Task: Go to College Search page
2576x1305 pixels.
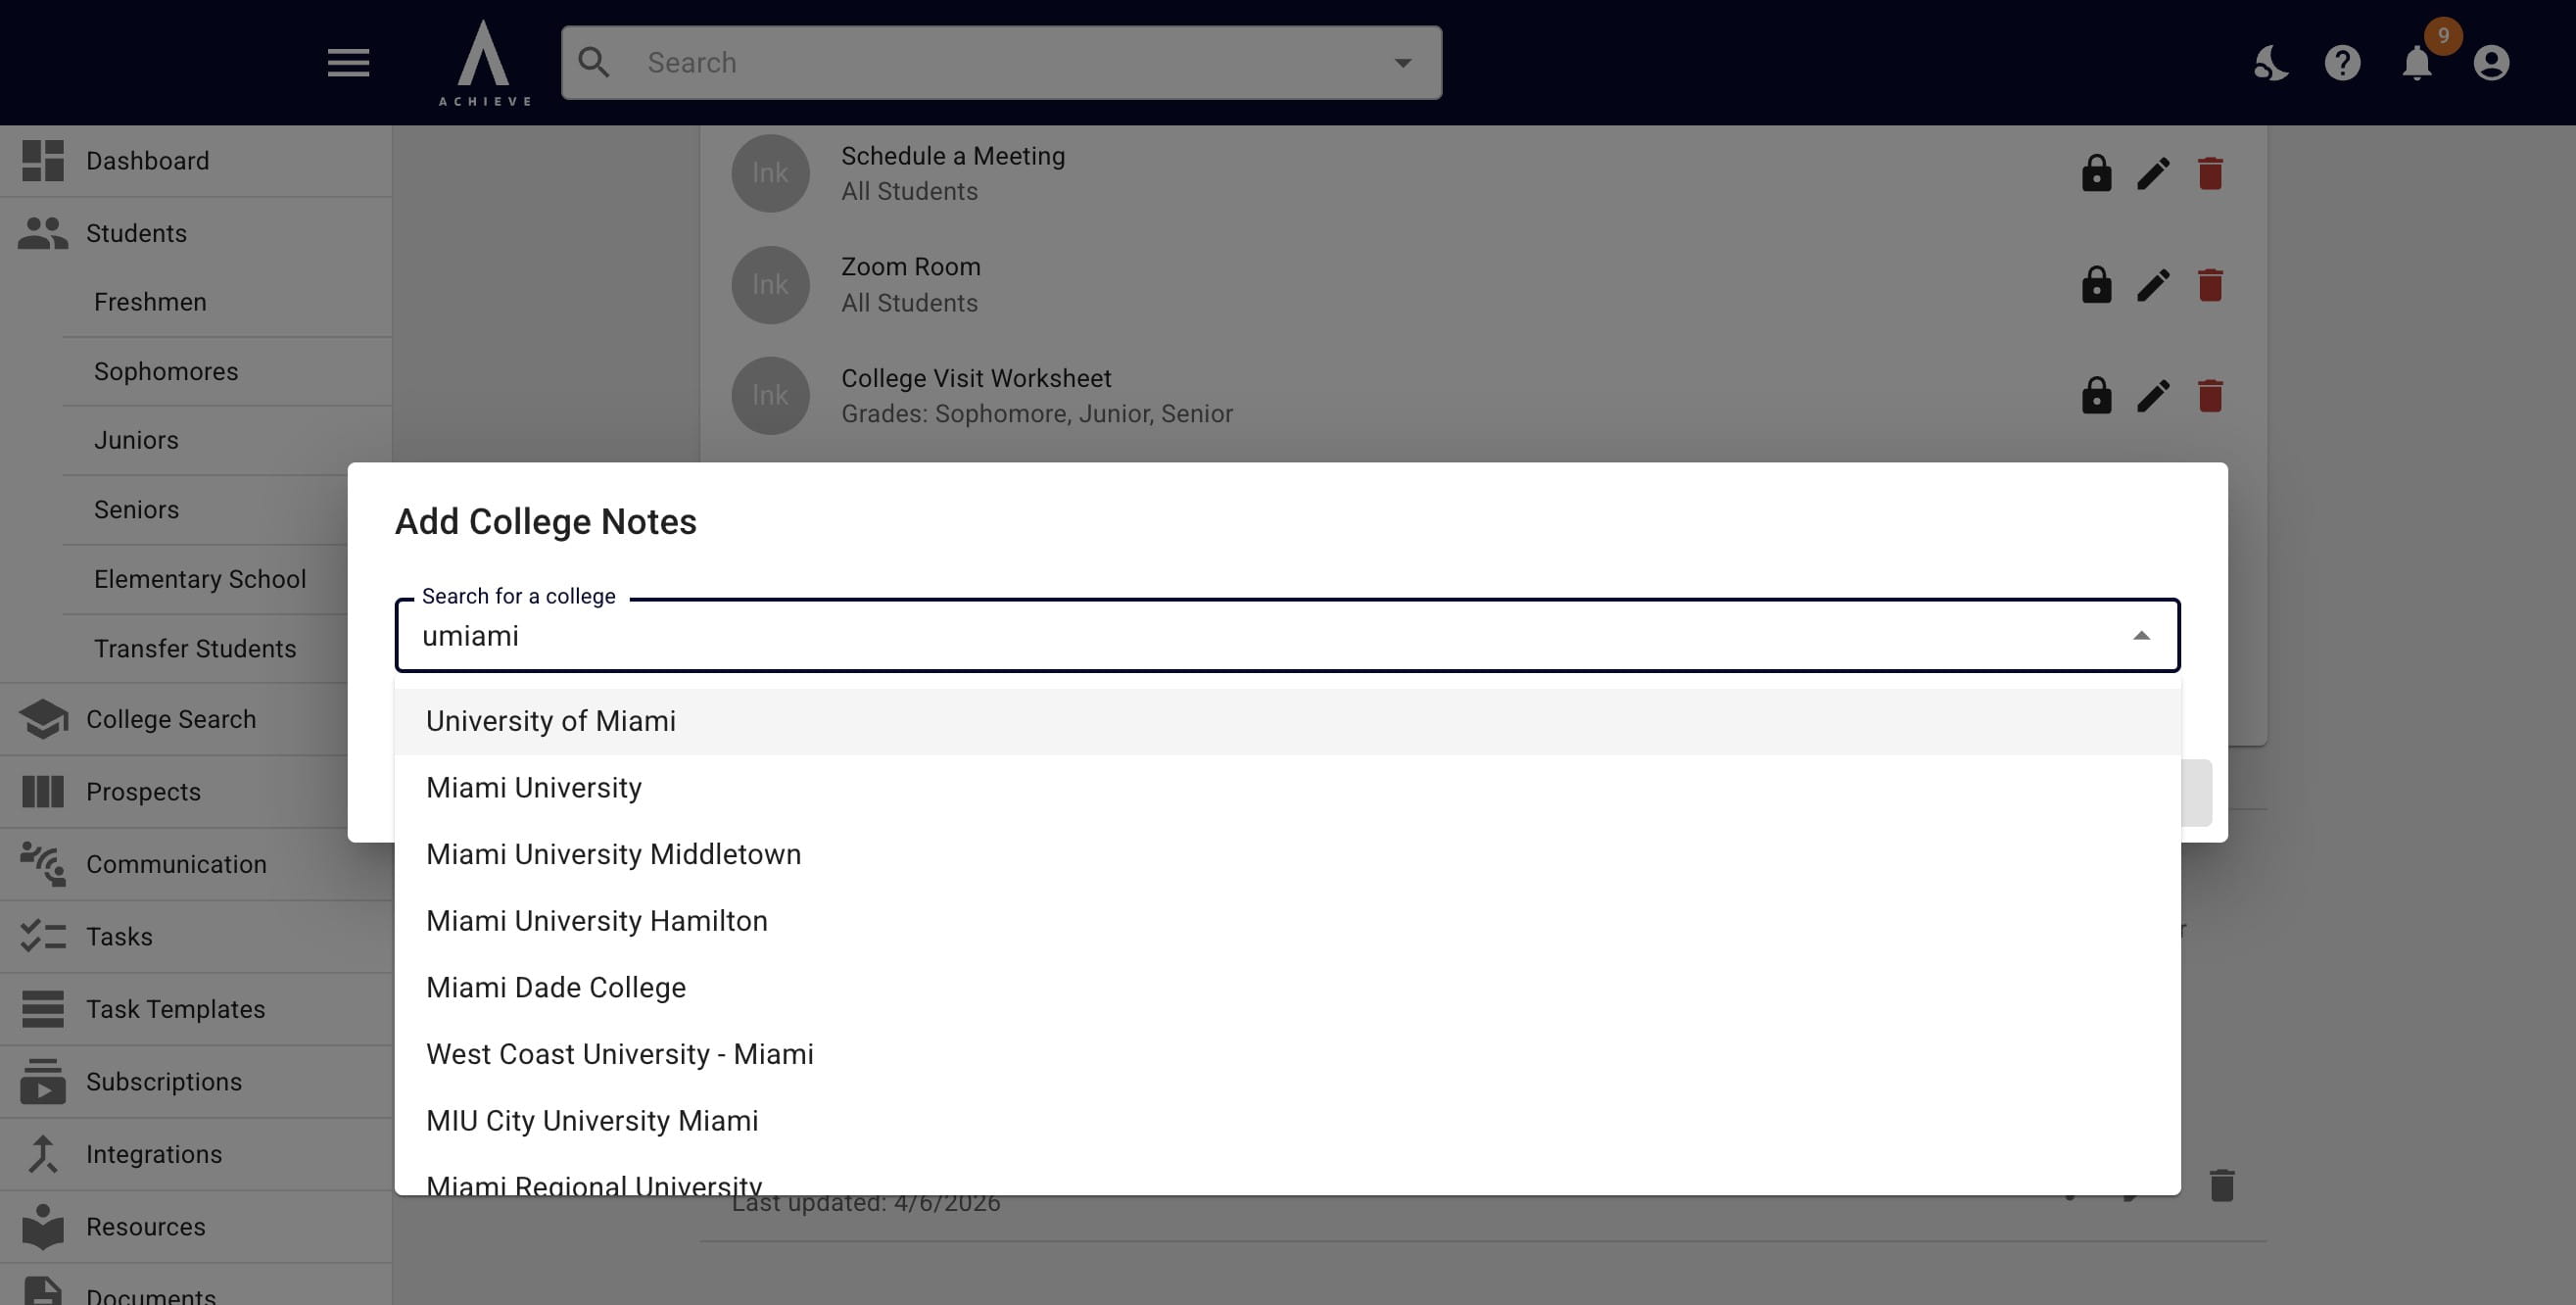Action: pyautogui.click(x=174, y=719)
